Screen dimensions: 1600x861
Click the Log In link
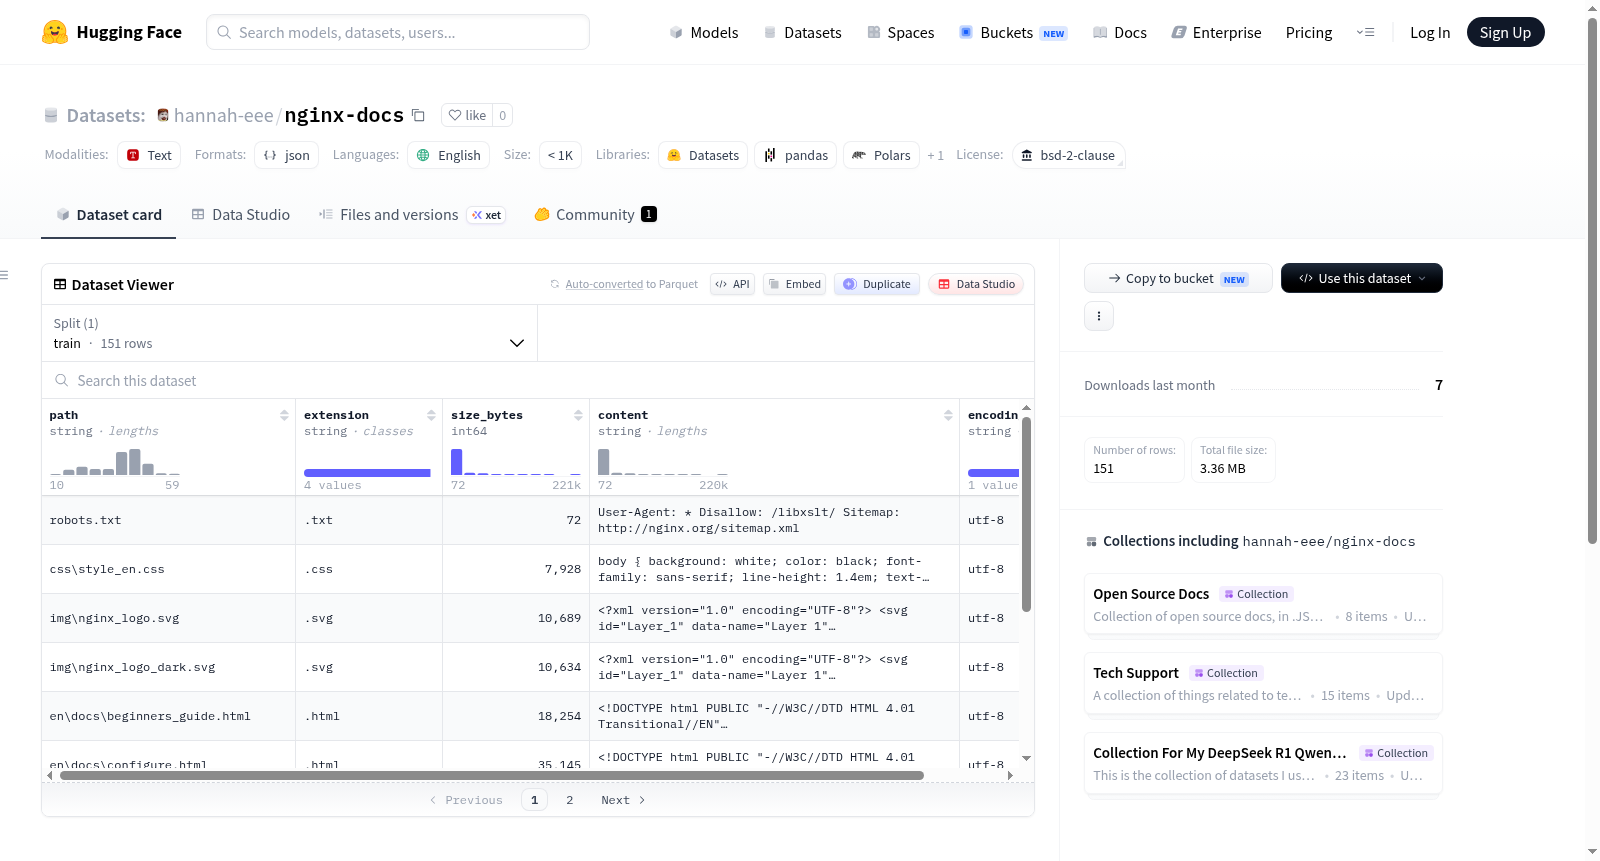1429,32
